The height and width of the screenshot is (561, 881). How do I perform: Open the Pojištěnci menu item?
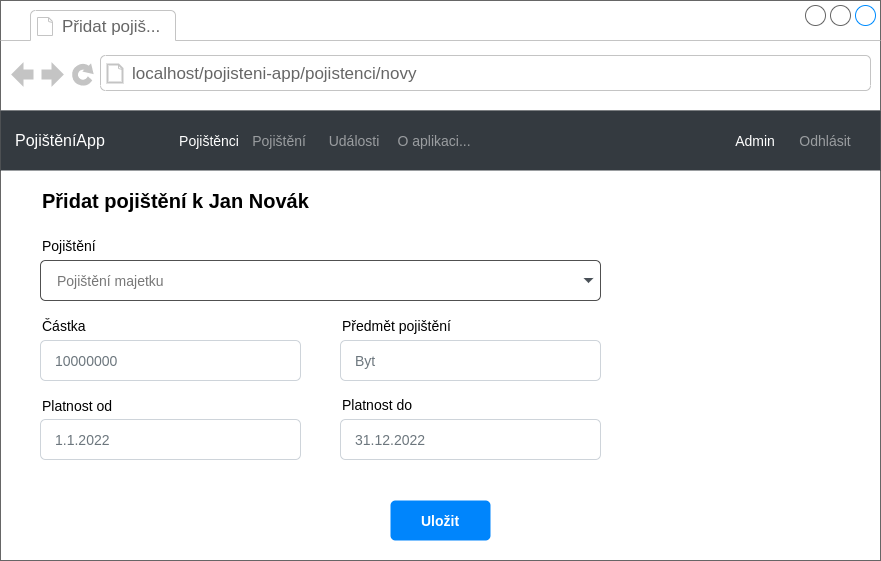click(x=208, y=141)
